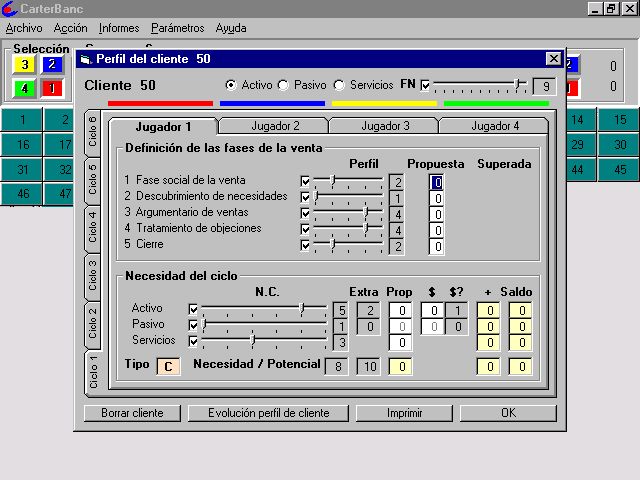The image size is (640, 480).
Task: Click the yellow number 3 selection square
Action: [x=24, y=65]
